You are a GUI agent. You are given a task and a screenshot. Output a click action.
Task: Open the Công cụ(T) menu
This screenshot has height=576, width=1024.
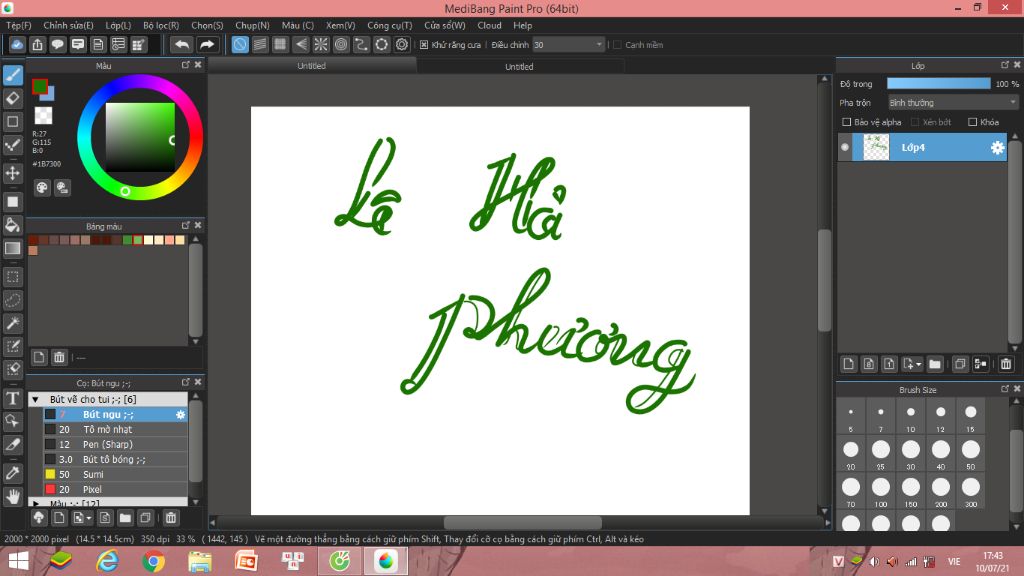390,25
